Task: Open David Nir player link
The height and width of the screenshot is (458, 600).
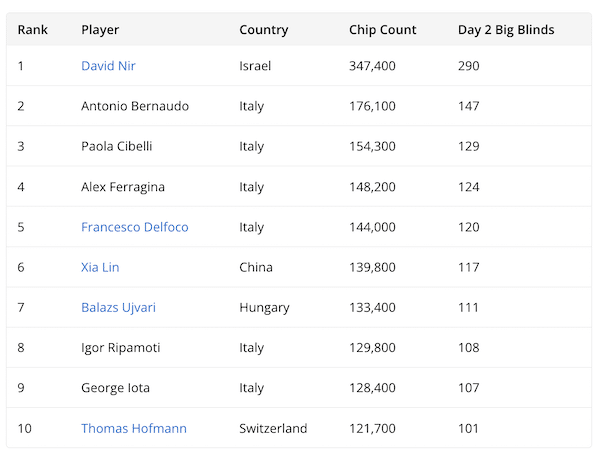Action: (108, 66)
